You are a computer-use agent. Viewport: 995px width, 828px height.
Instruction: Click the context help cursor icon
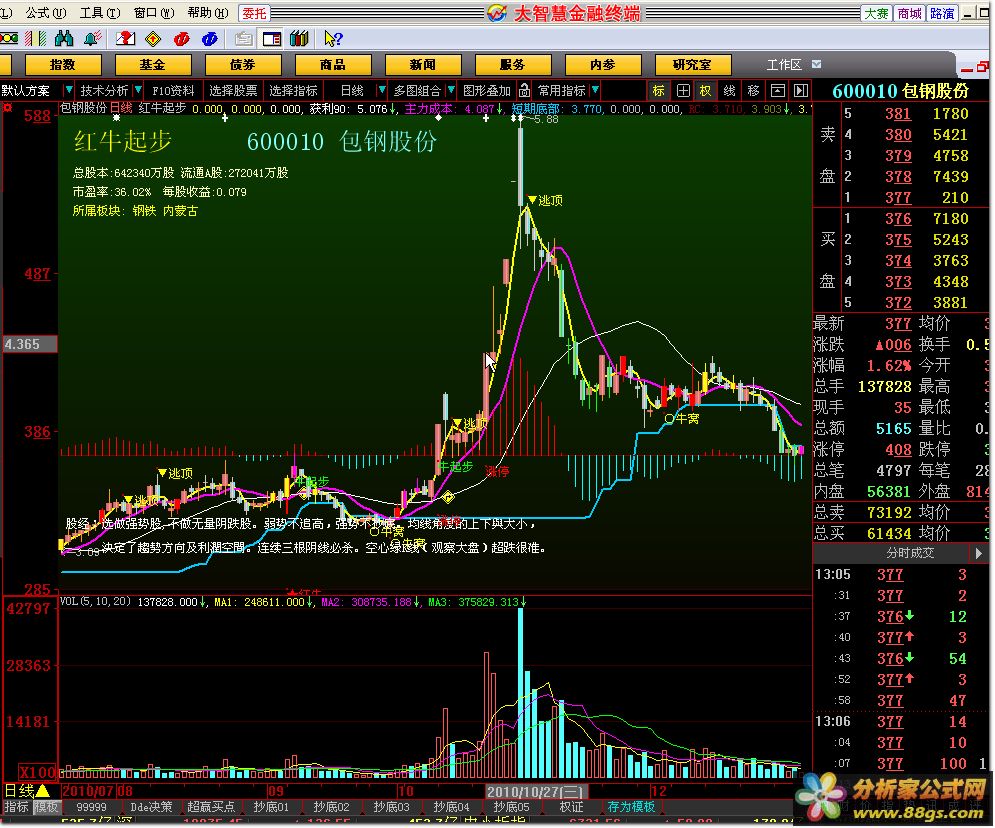pos(333,39)
